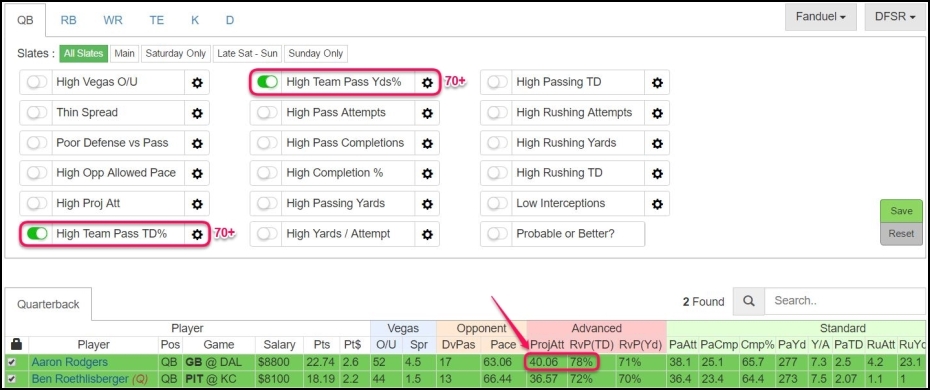Select the Main slate
The height and width of the screenshot is (390, 930).
(x=124, y=53)
